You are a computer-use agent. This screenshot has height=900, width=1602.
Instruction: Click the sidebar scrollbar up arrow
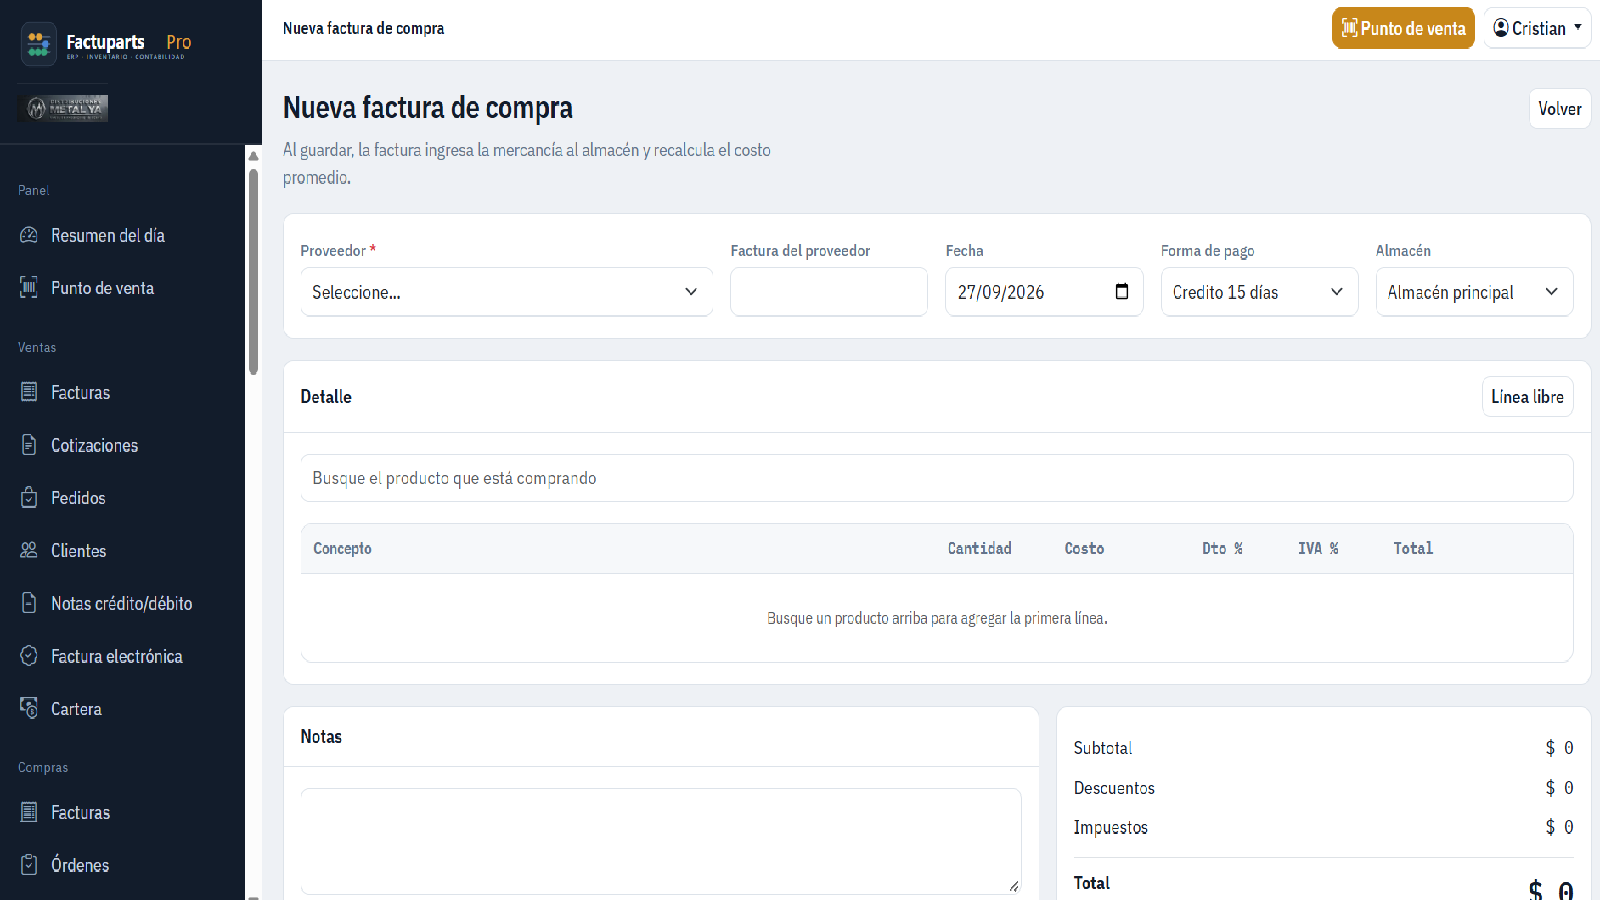point(253,155)
